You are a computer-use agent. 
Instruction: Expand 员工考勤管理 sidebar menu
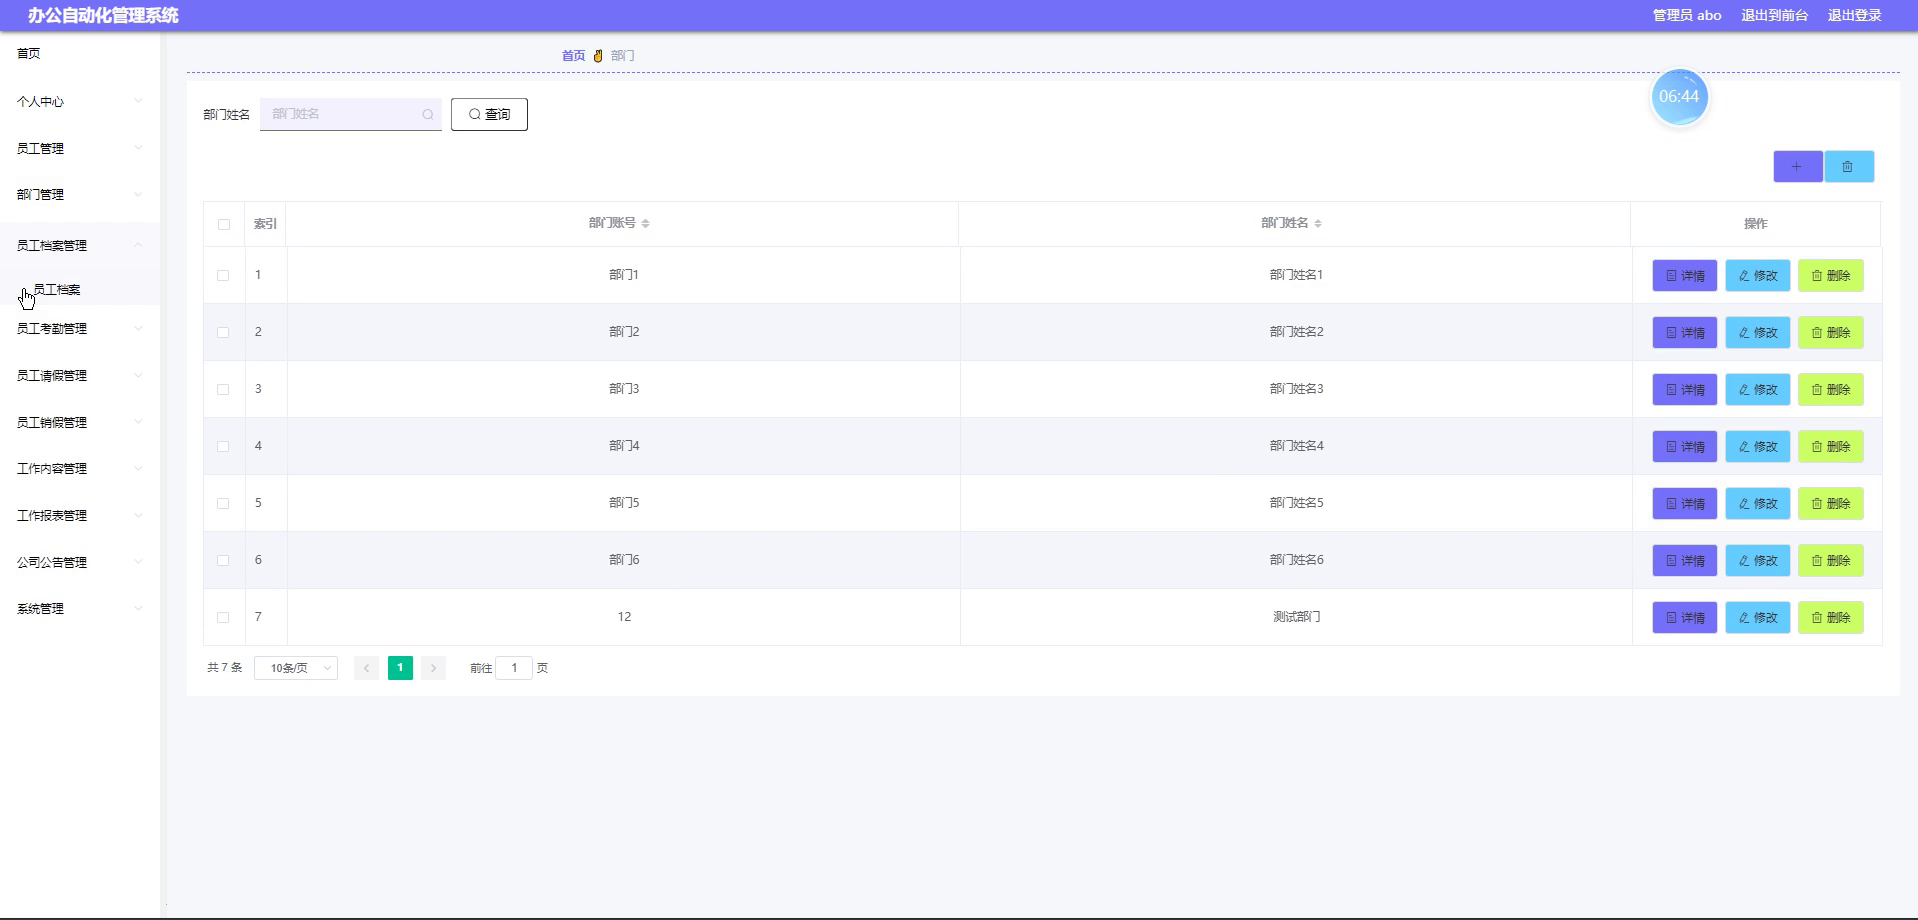[x=80, y=328]
